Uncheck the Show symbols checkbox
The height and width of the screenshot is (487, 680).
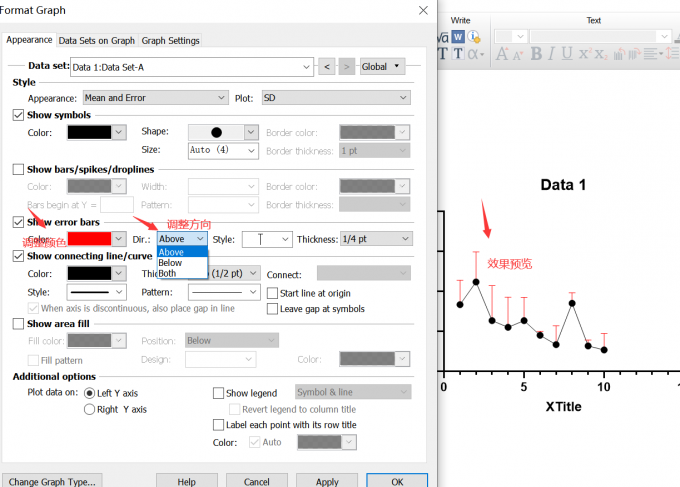pyautogui.click(x=18, y=115)
